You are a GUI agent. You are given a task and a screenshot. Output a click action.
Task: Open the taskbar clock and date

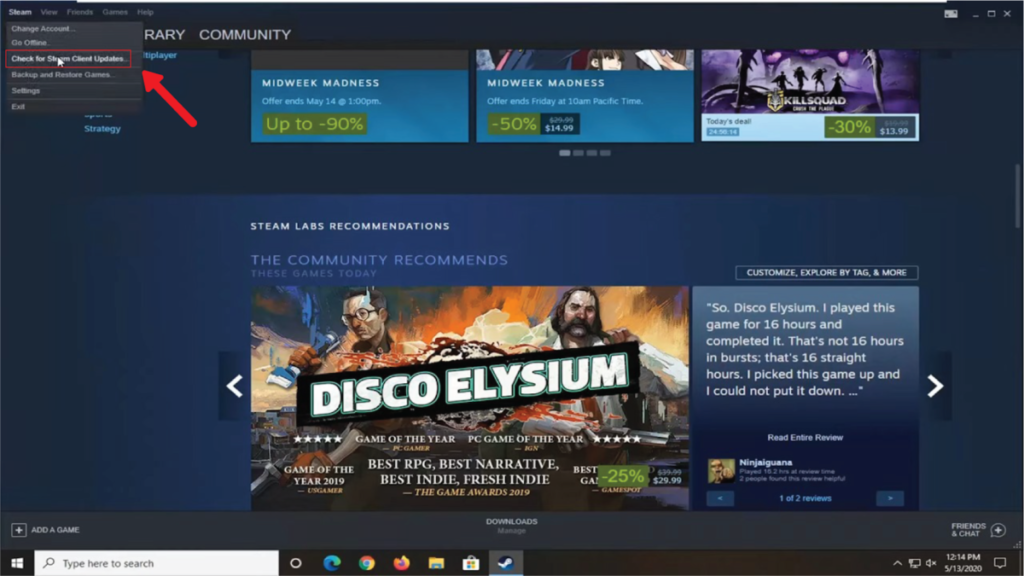pos(963,563)
